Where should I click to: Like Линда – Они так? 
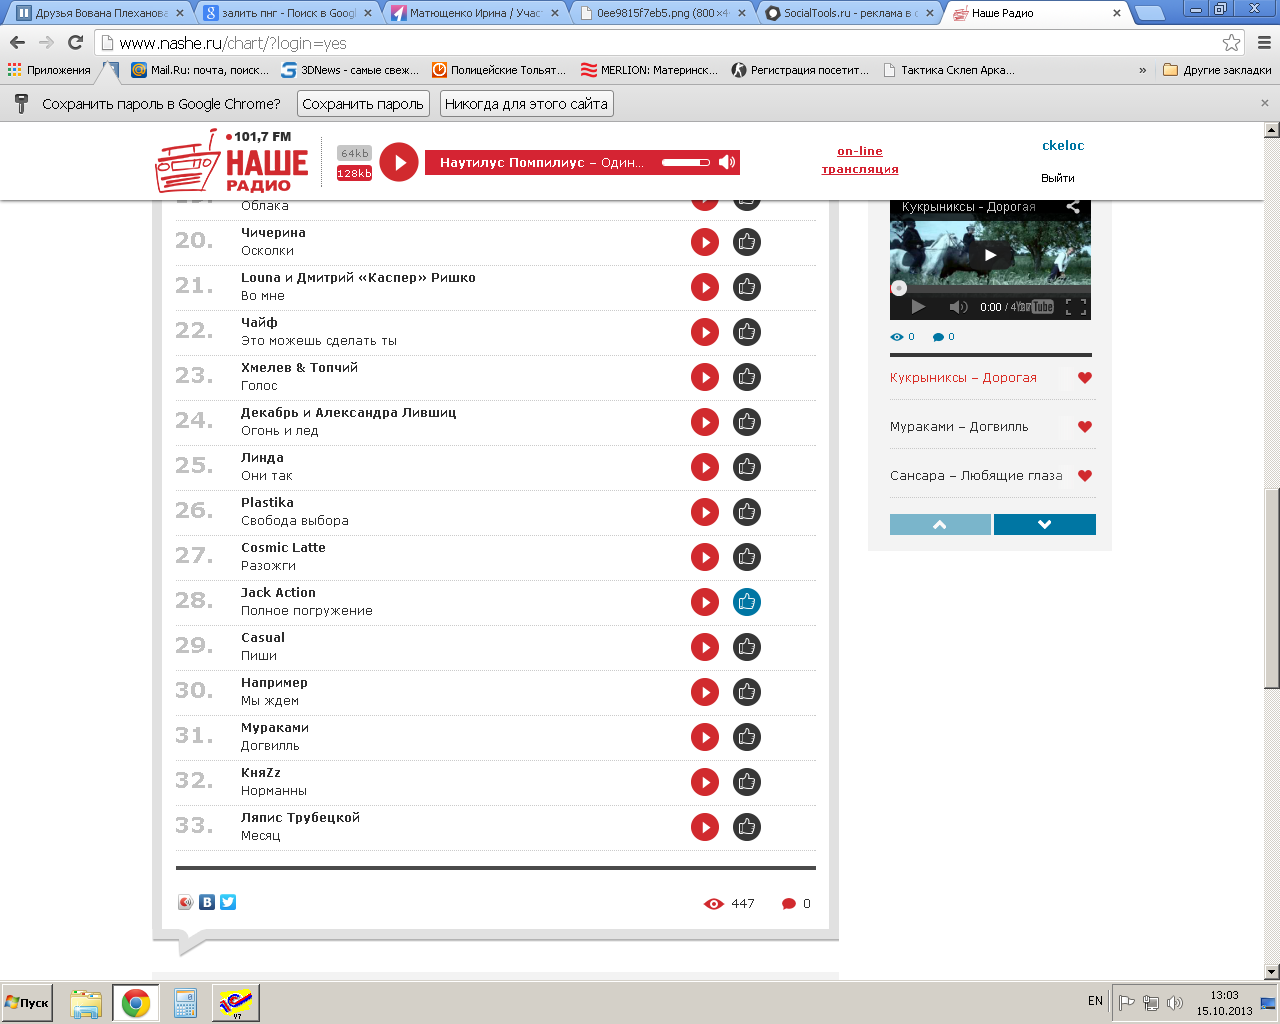point(747,467)
